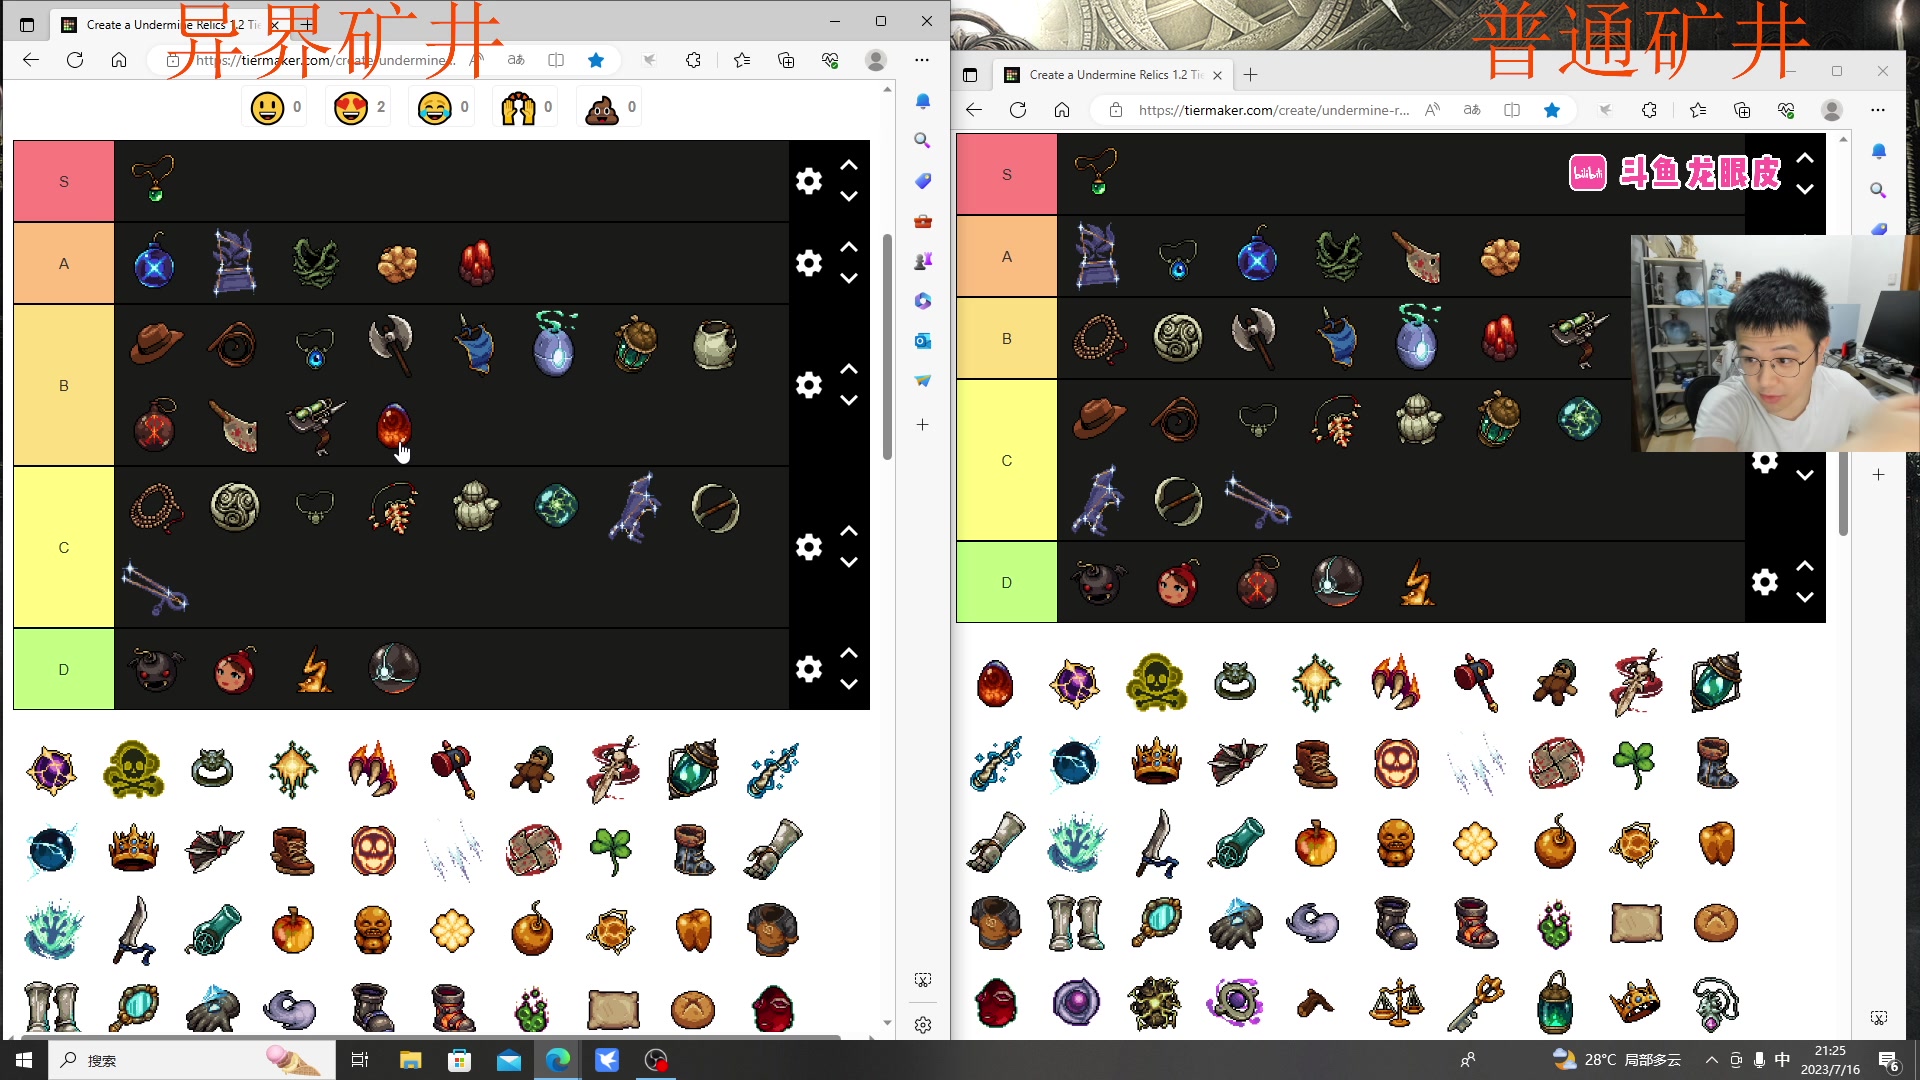Refresh the page in left browser window
The image size is (1920, 1080).
(75, 60)
